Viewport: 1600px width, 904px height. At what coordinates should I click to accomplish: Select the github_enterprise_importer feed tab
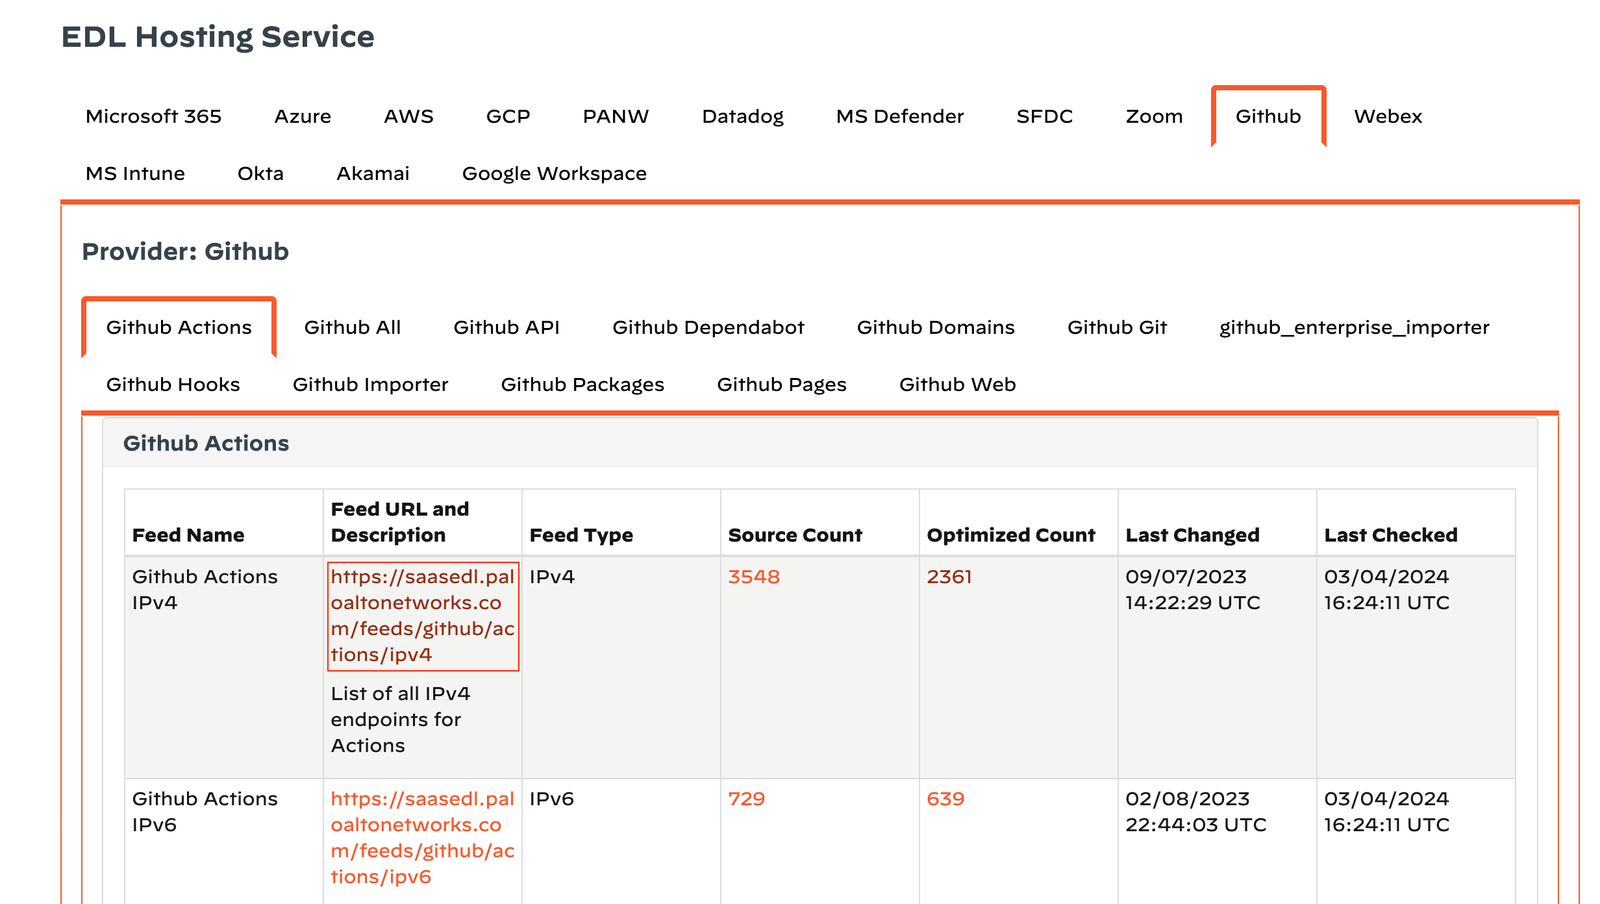point(1353,327)
